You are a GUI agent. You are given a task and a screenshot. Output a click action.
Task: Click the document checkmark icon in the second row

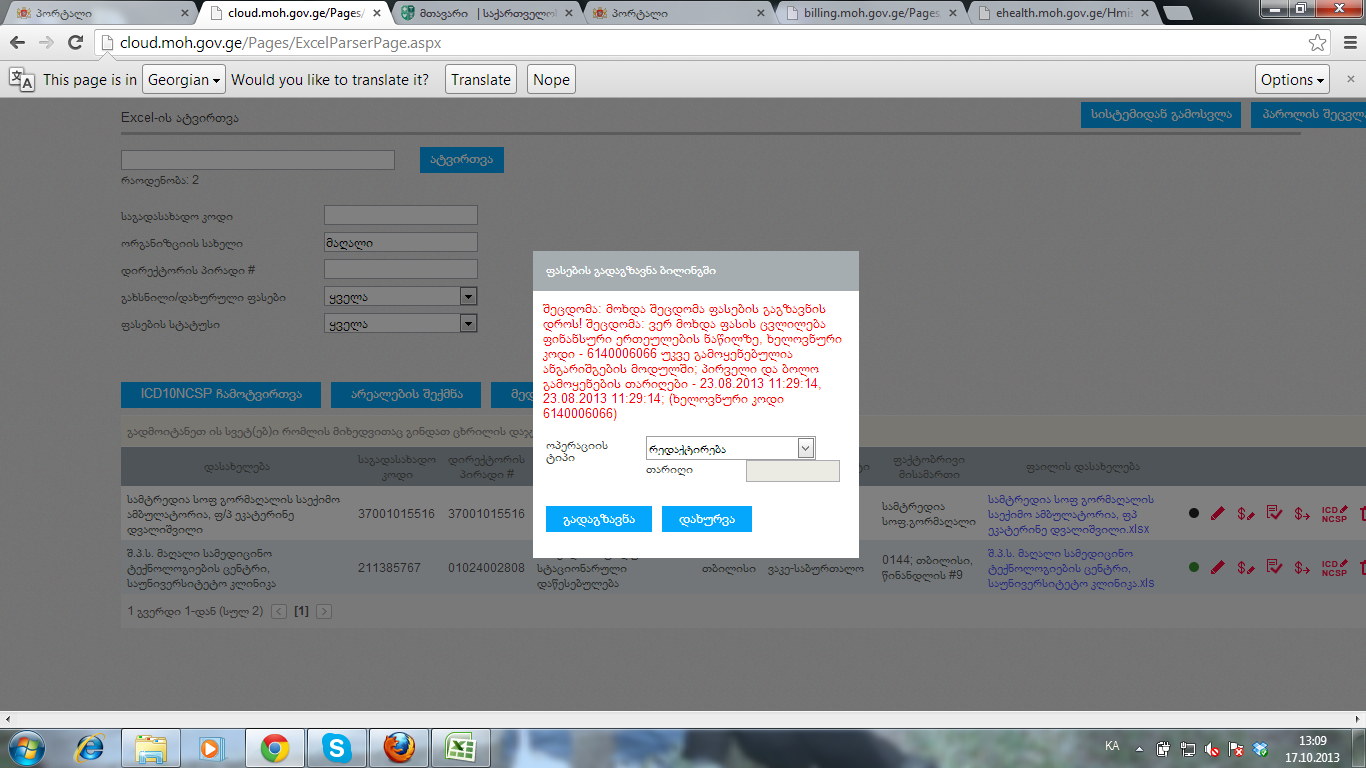1274,567
